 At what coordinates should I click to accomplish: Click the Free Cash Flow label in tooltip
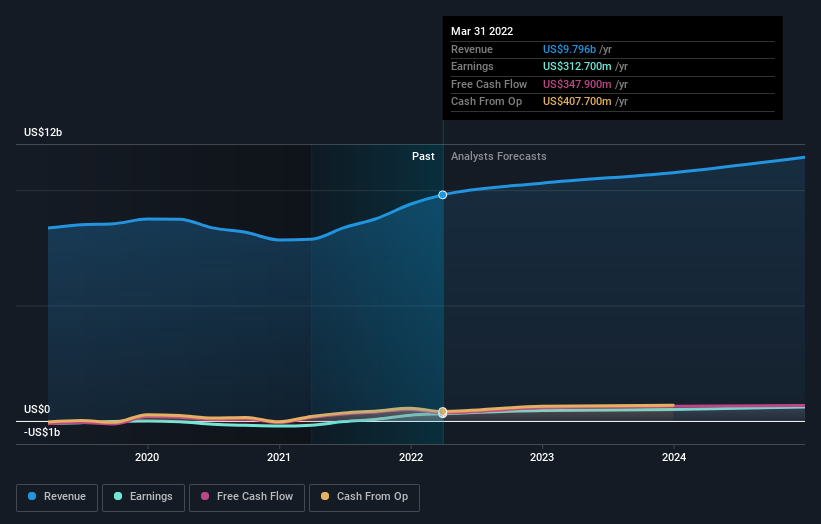[x=489, y=84]
